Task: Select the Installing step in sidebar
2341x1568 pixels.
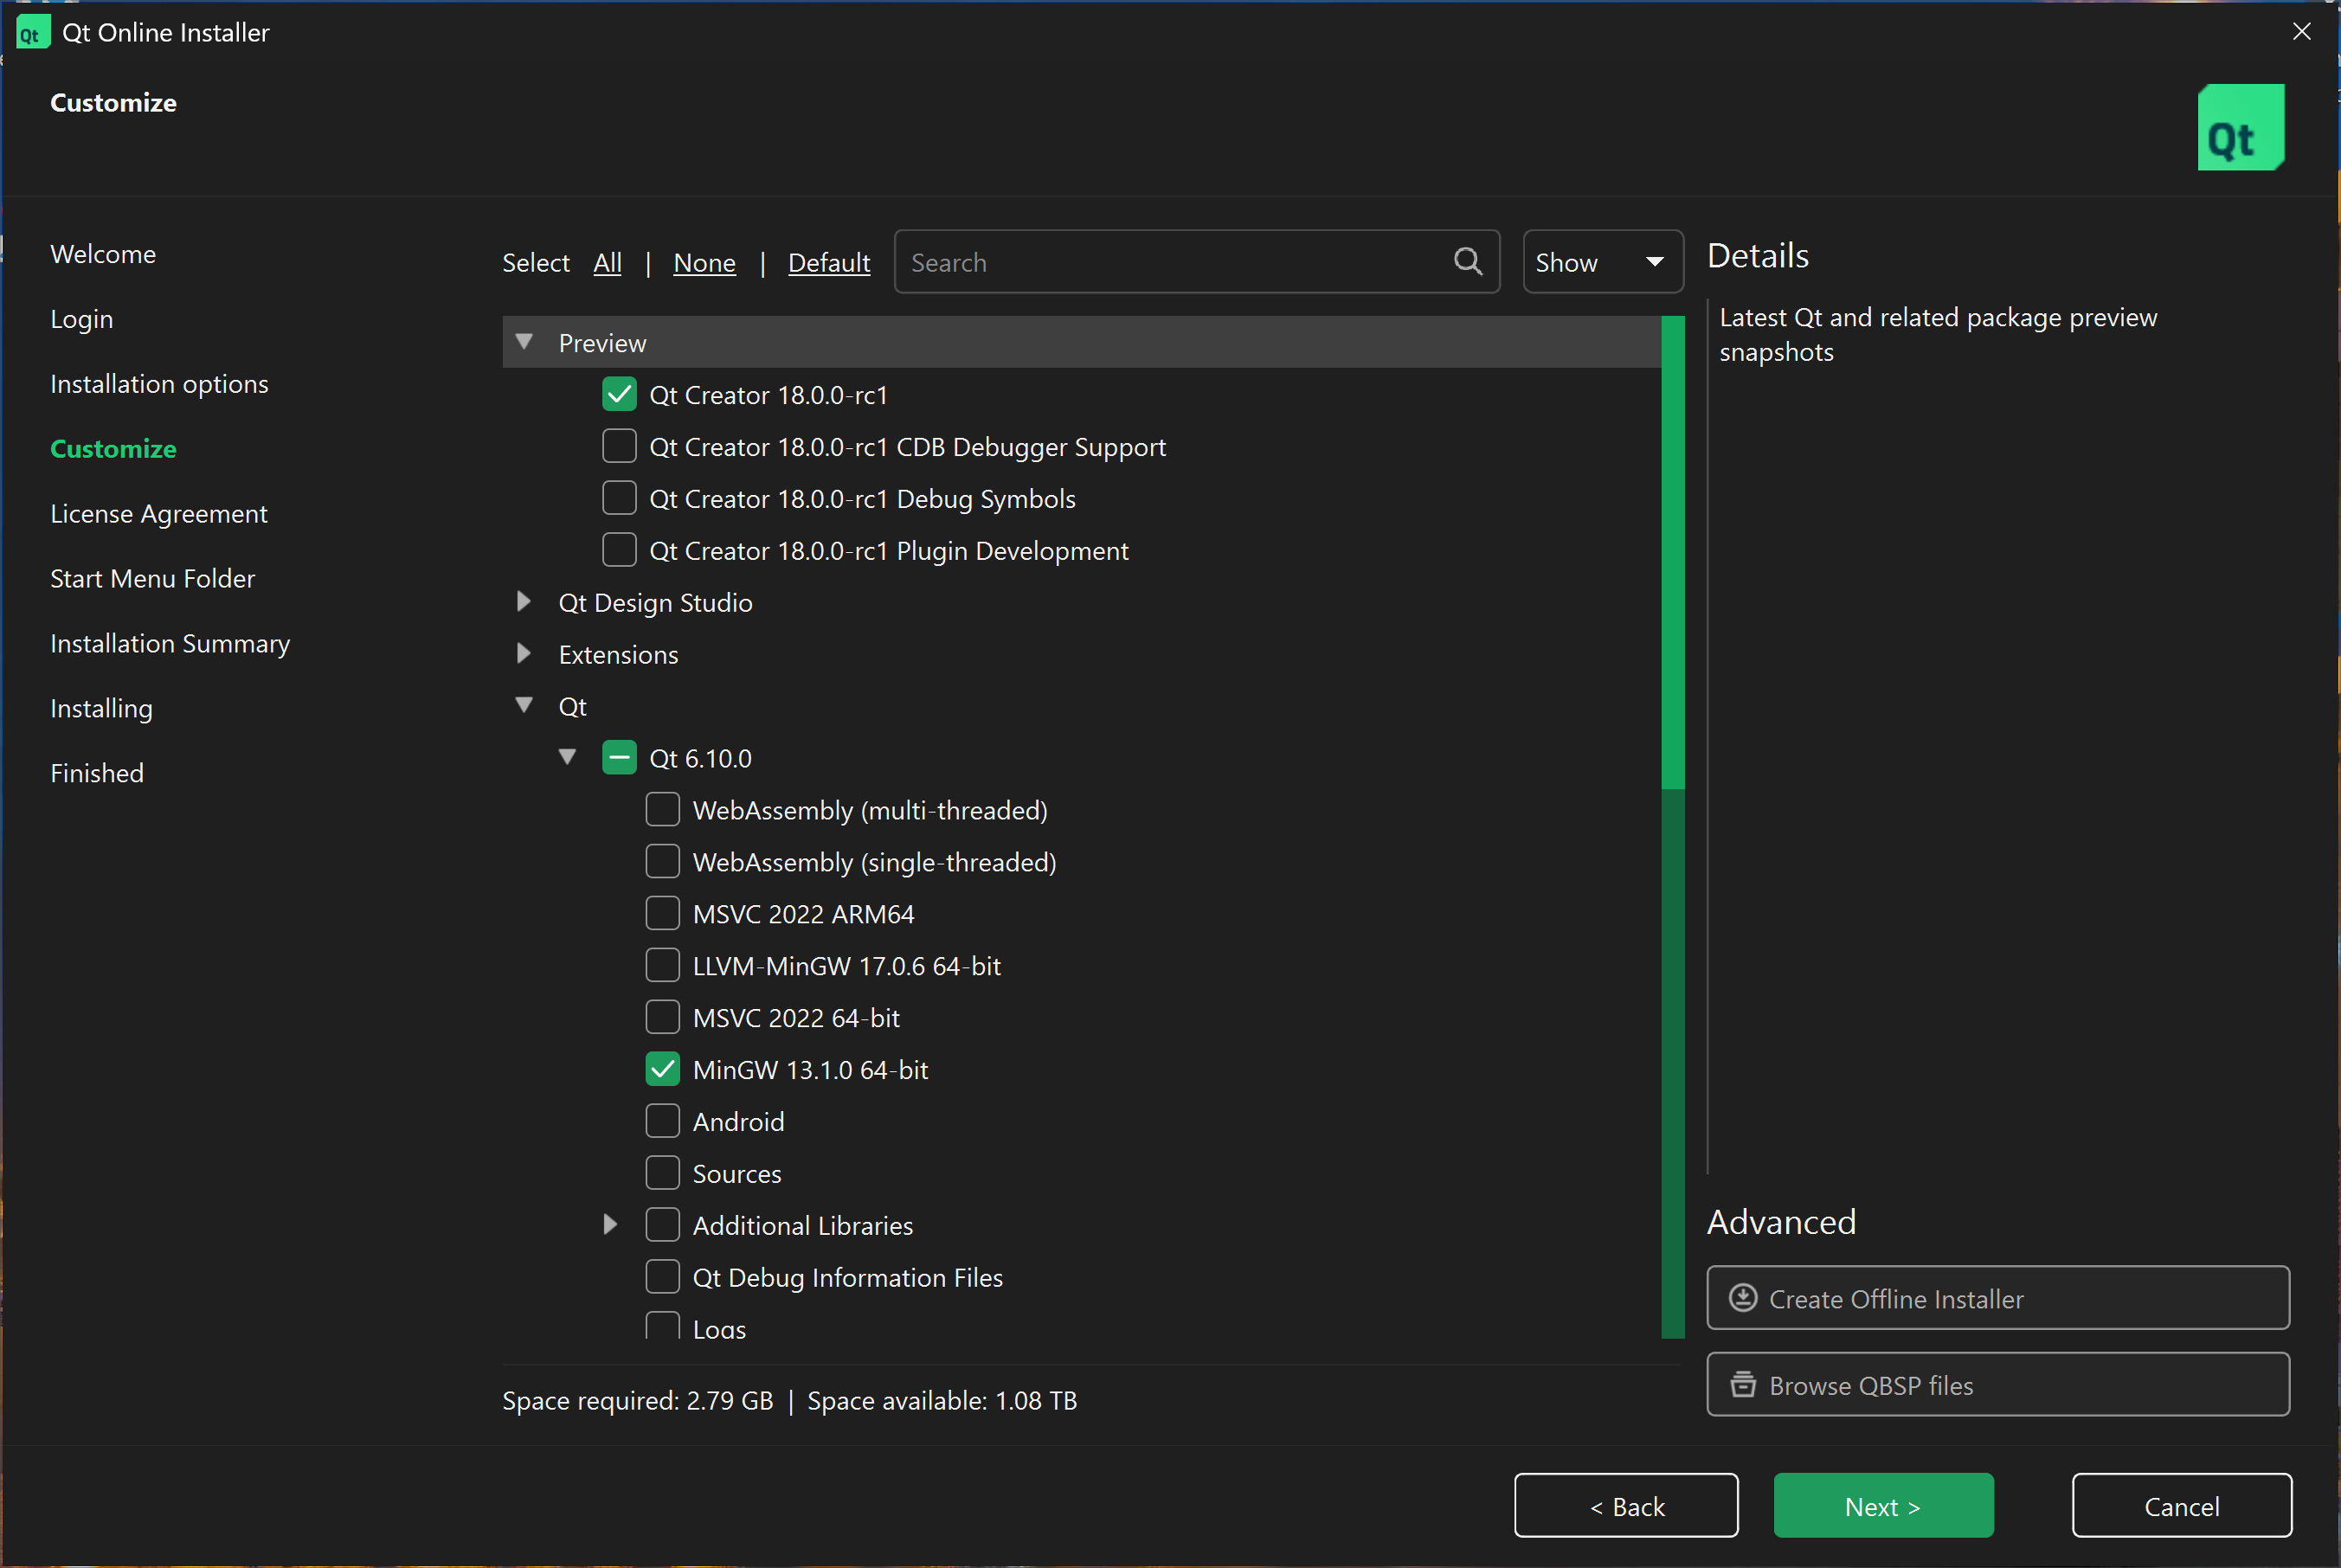Action: click(x=101, y=709)
